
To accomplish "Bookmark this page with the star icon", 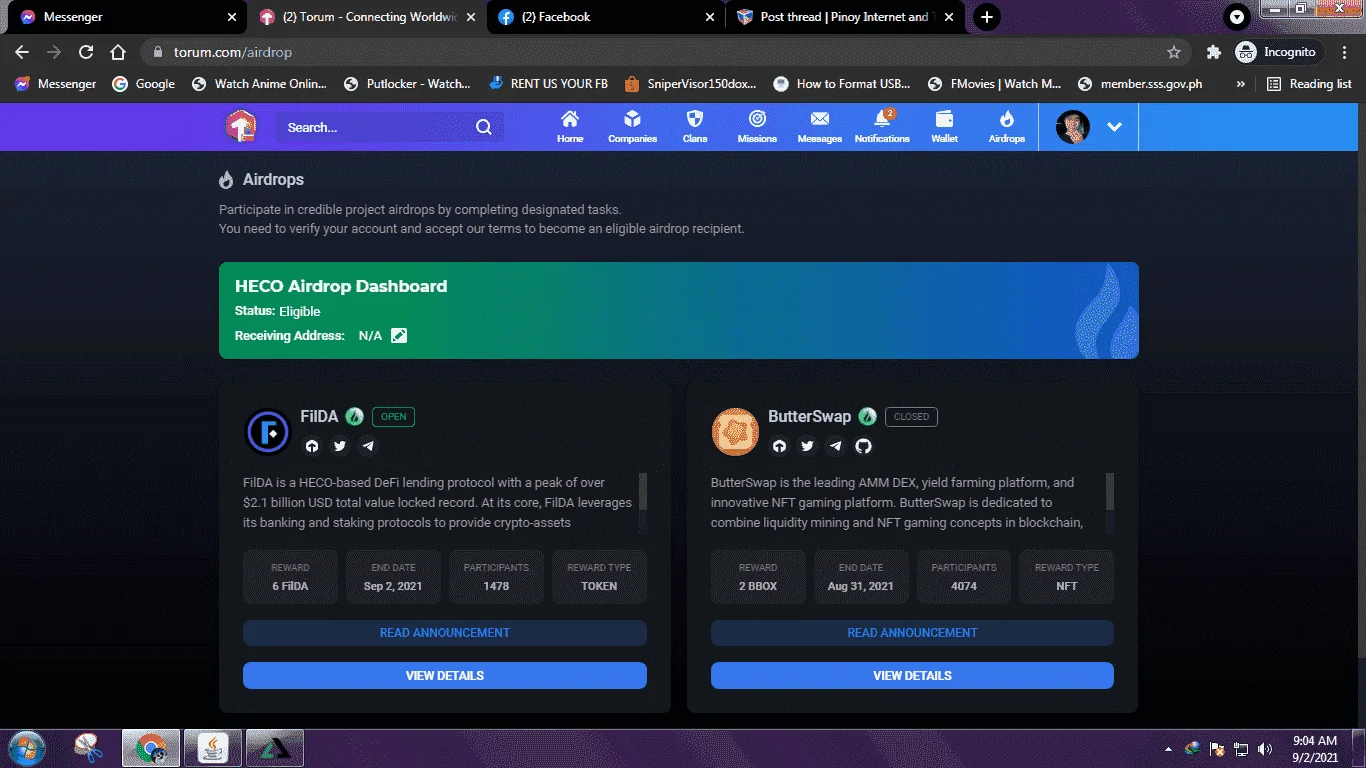I will pos(1174,52).
